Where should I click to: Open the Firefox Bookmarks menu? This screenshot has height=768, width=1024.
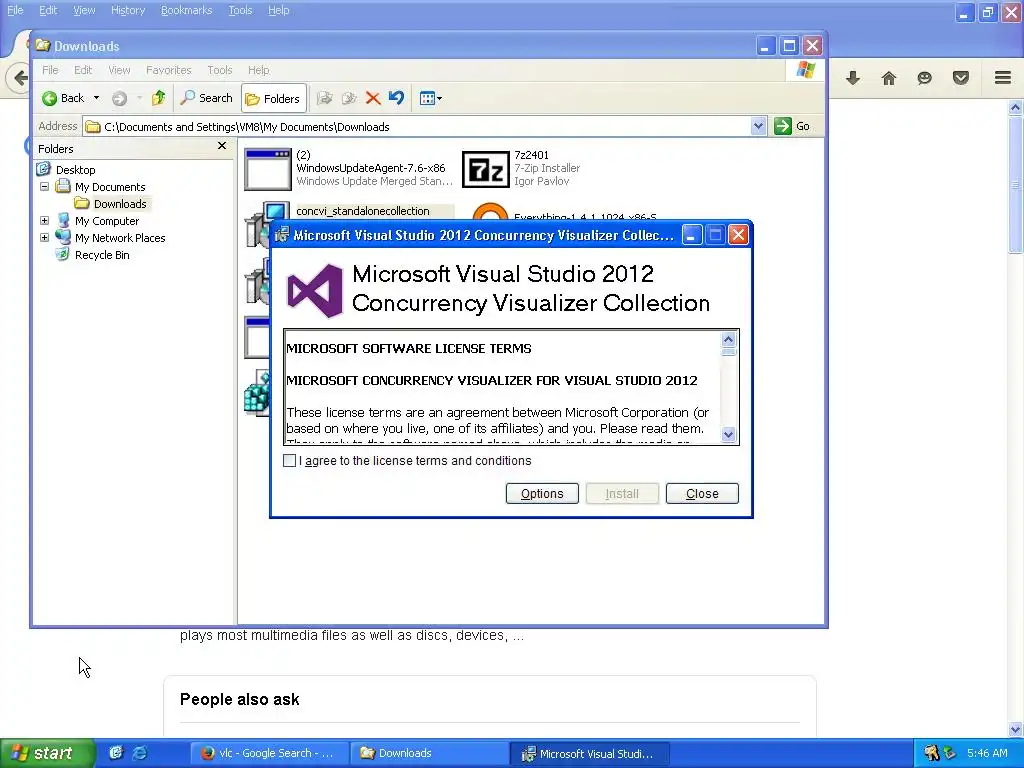(x=187, y=10)
